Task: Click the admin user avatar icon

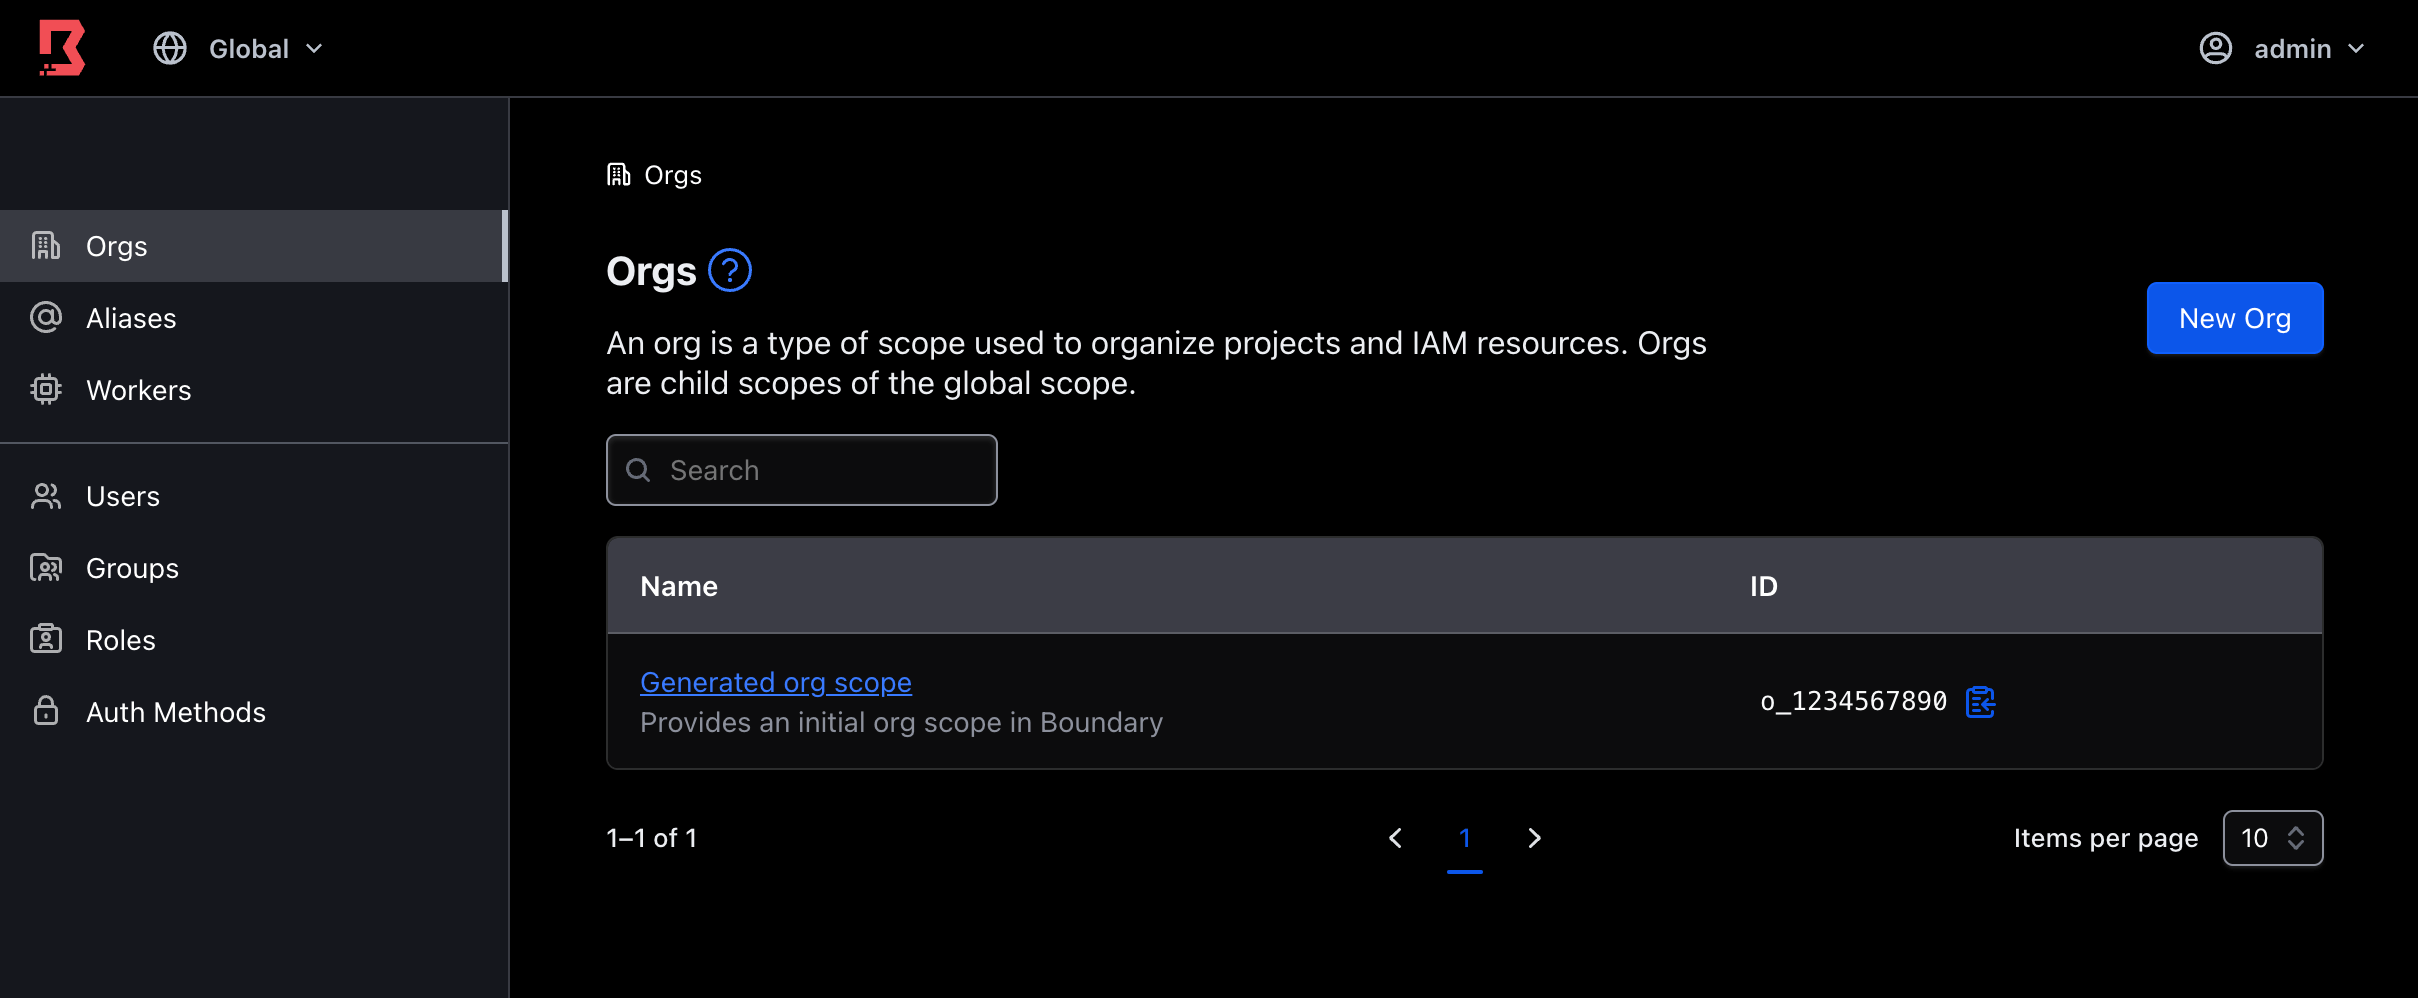Action: pos(2216,48)
